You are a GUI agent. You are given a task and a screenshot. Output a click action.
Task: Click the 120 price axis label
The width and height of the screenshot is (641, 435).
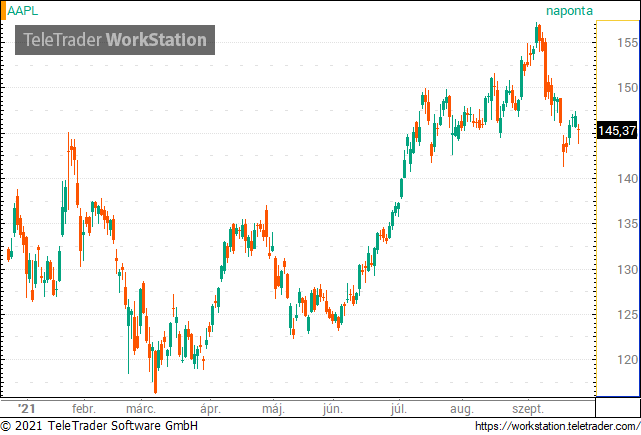pyautogui.click(x=628, y=360)
